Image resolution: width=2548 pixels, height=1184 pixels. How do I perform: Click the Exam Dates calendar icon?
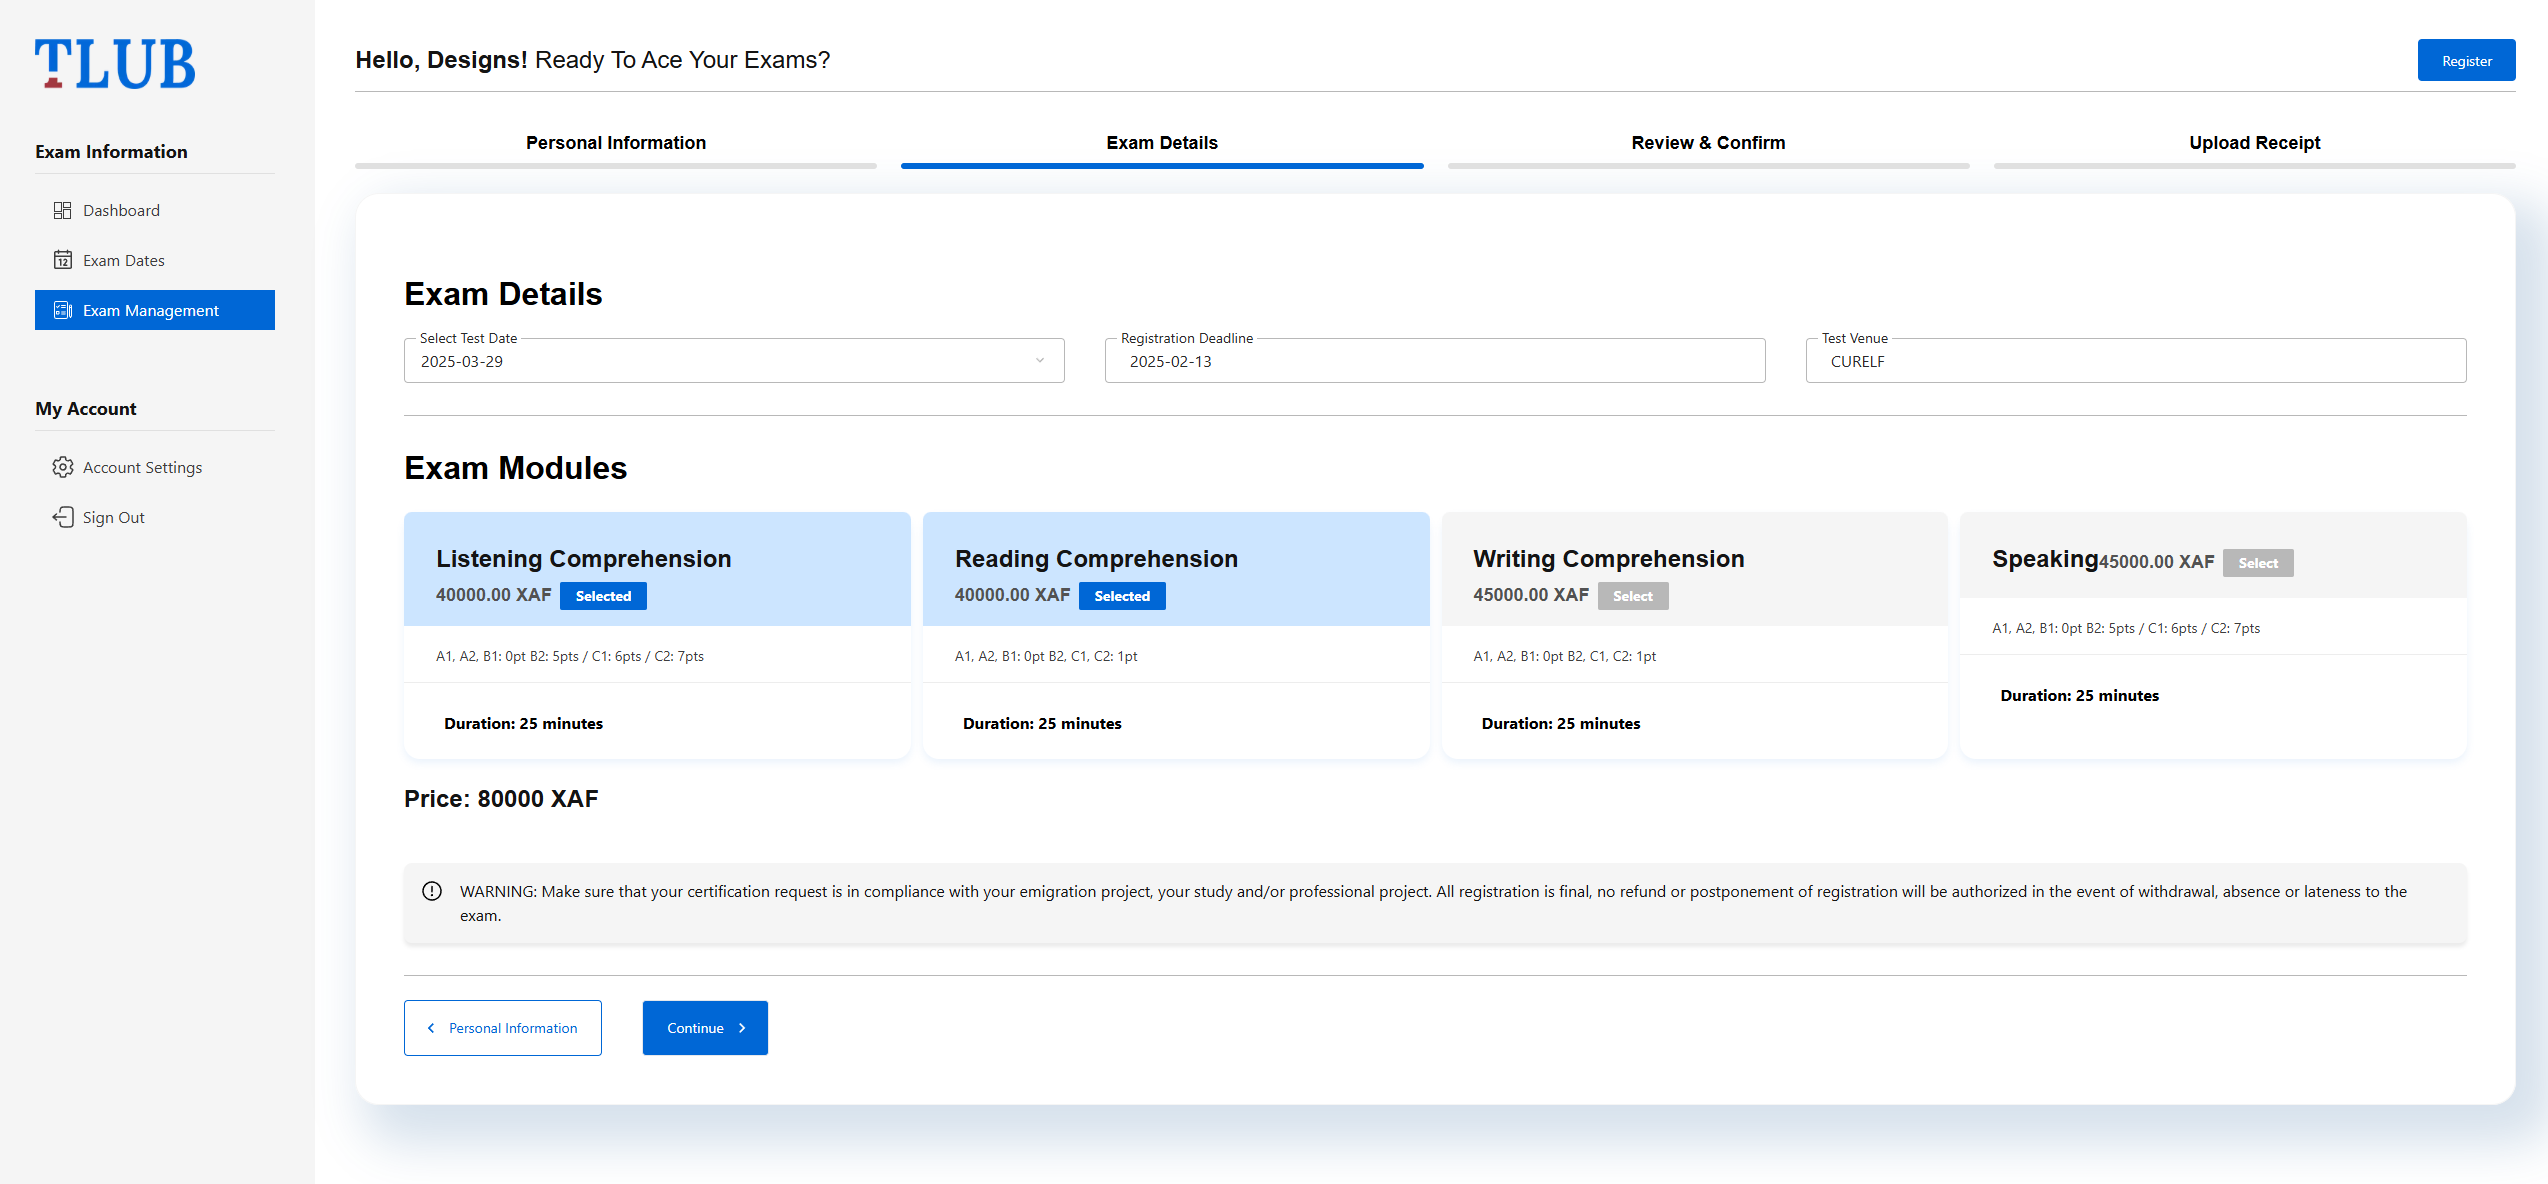tap(62, 260)
